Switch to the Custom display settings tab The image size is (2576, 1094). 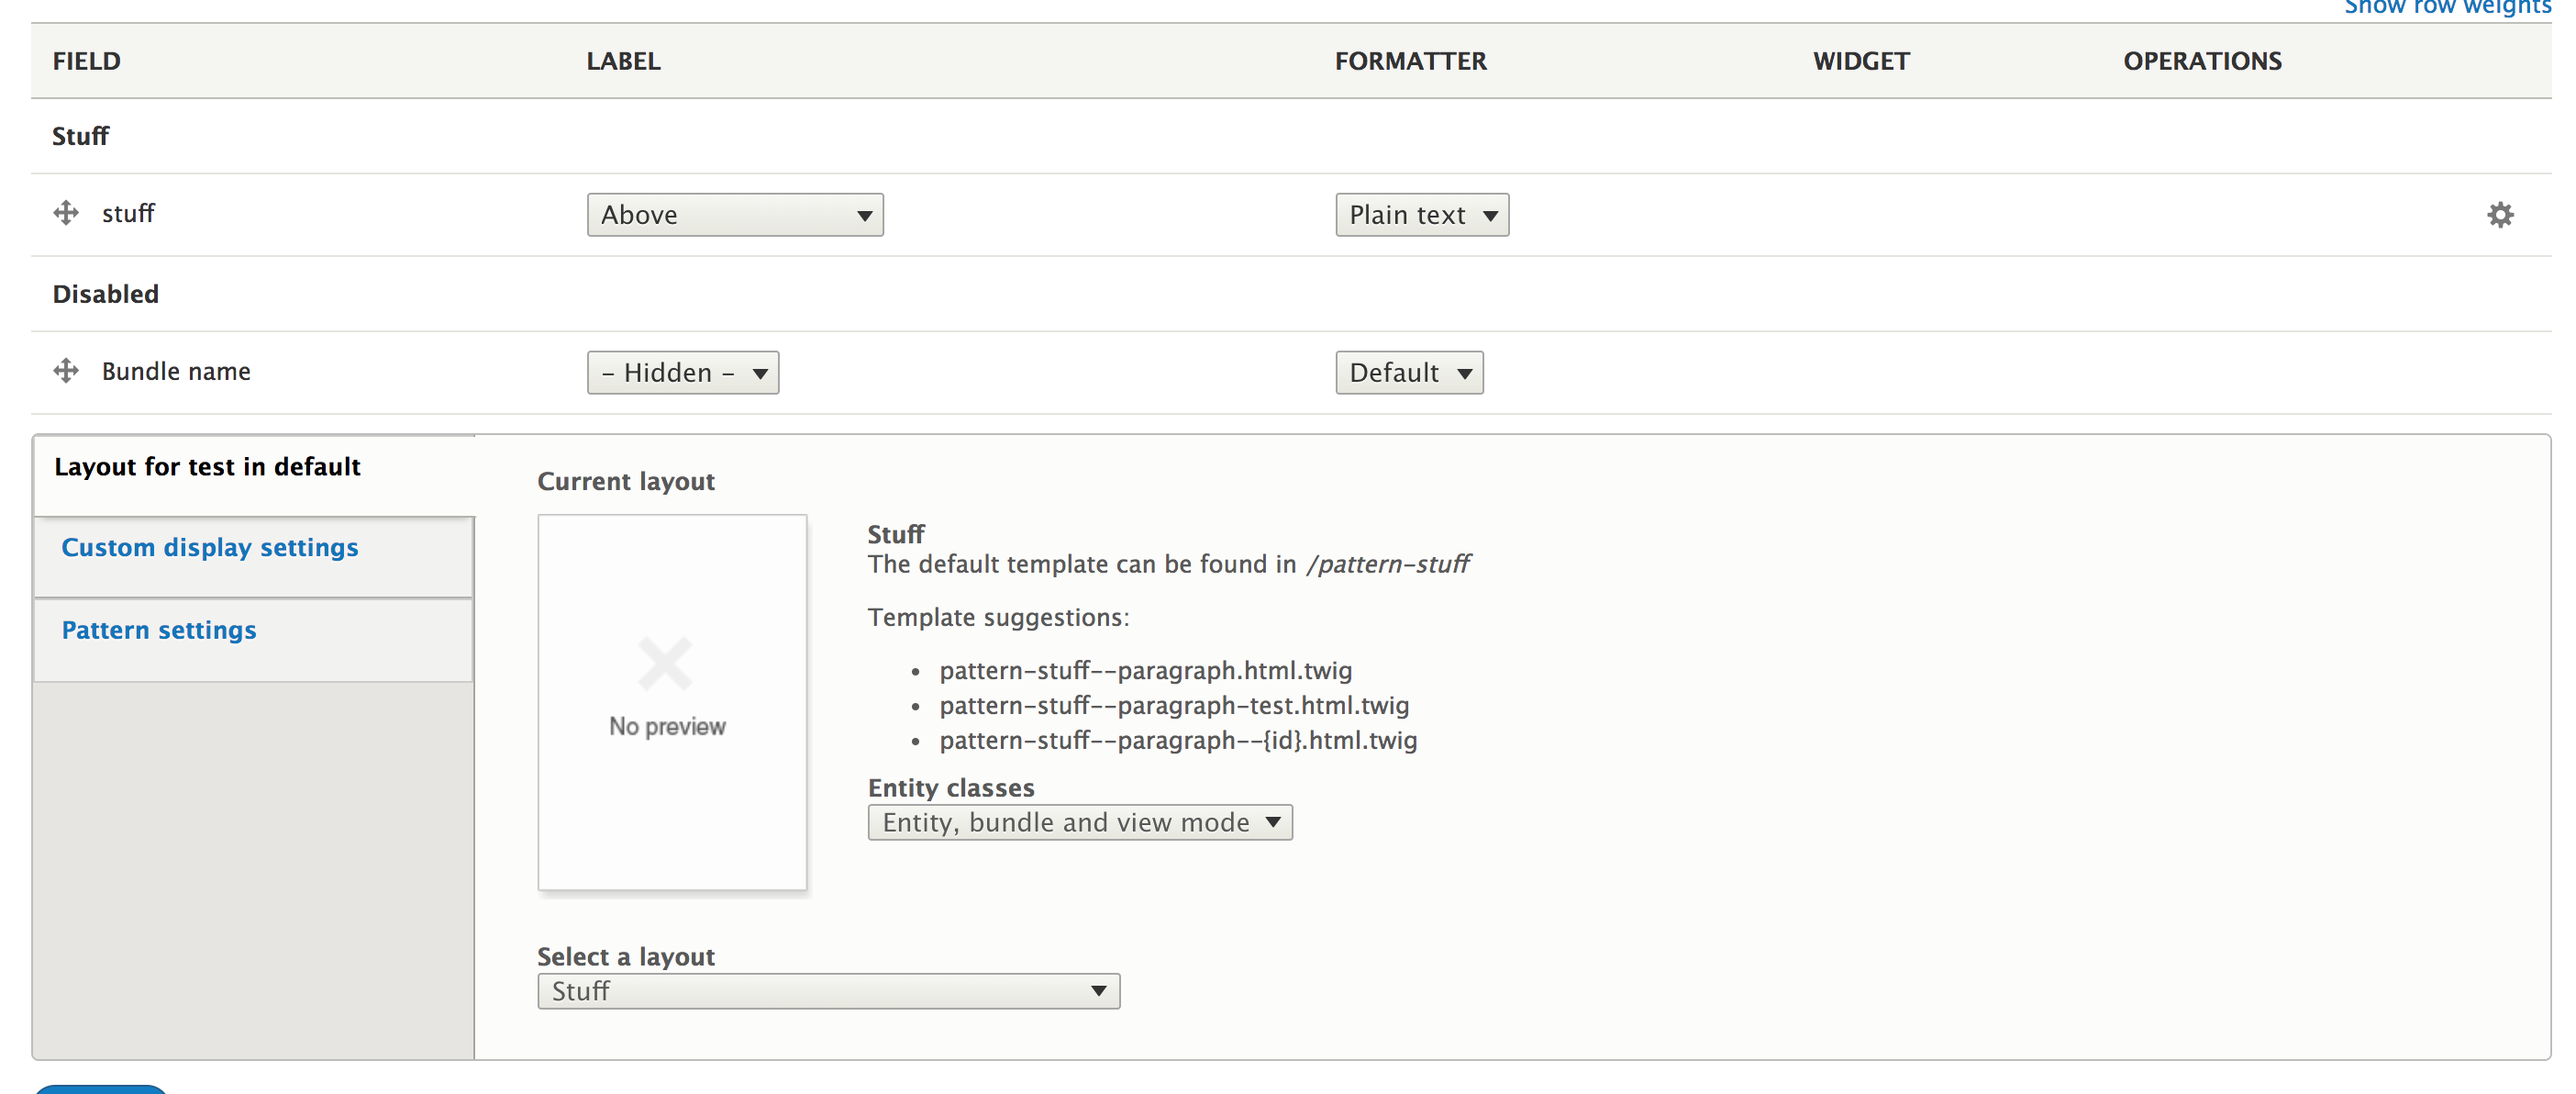[x=210, y=547]
